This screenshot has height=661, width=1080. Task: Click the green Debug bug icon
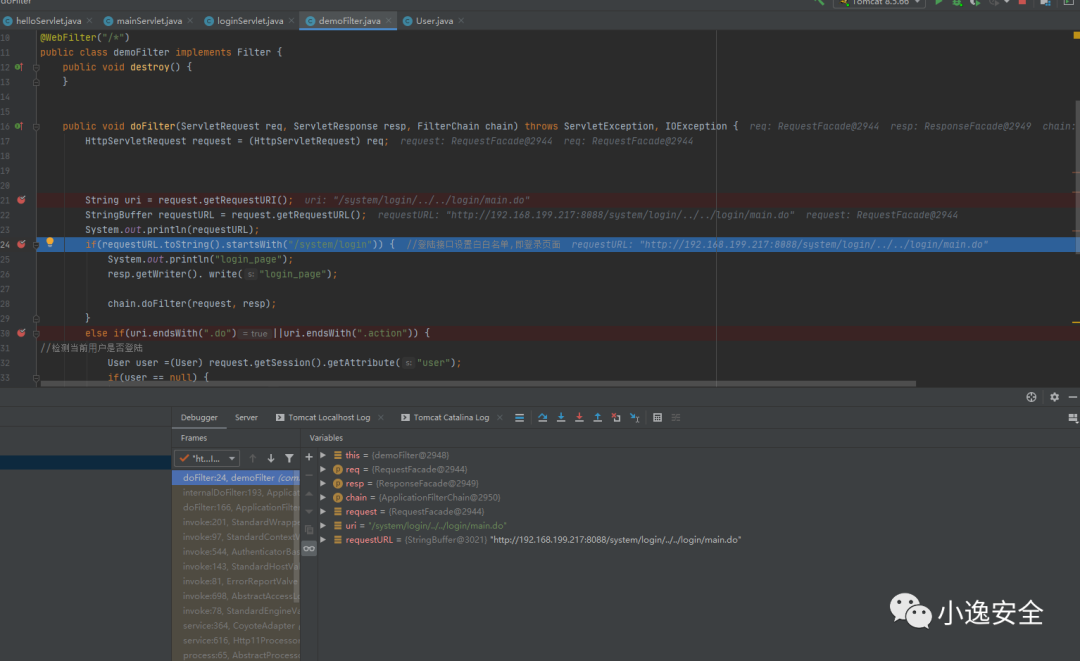point(957,3)
